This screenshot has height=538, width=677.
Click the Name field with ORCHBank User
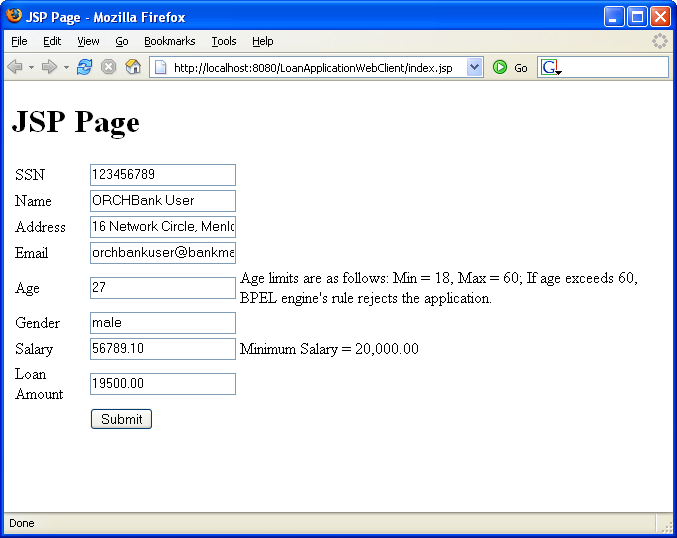coord(163,201)
